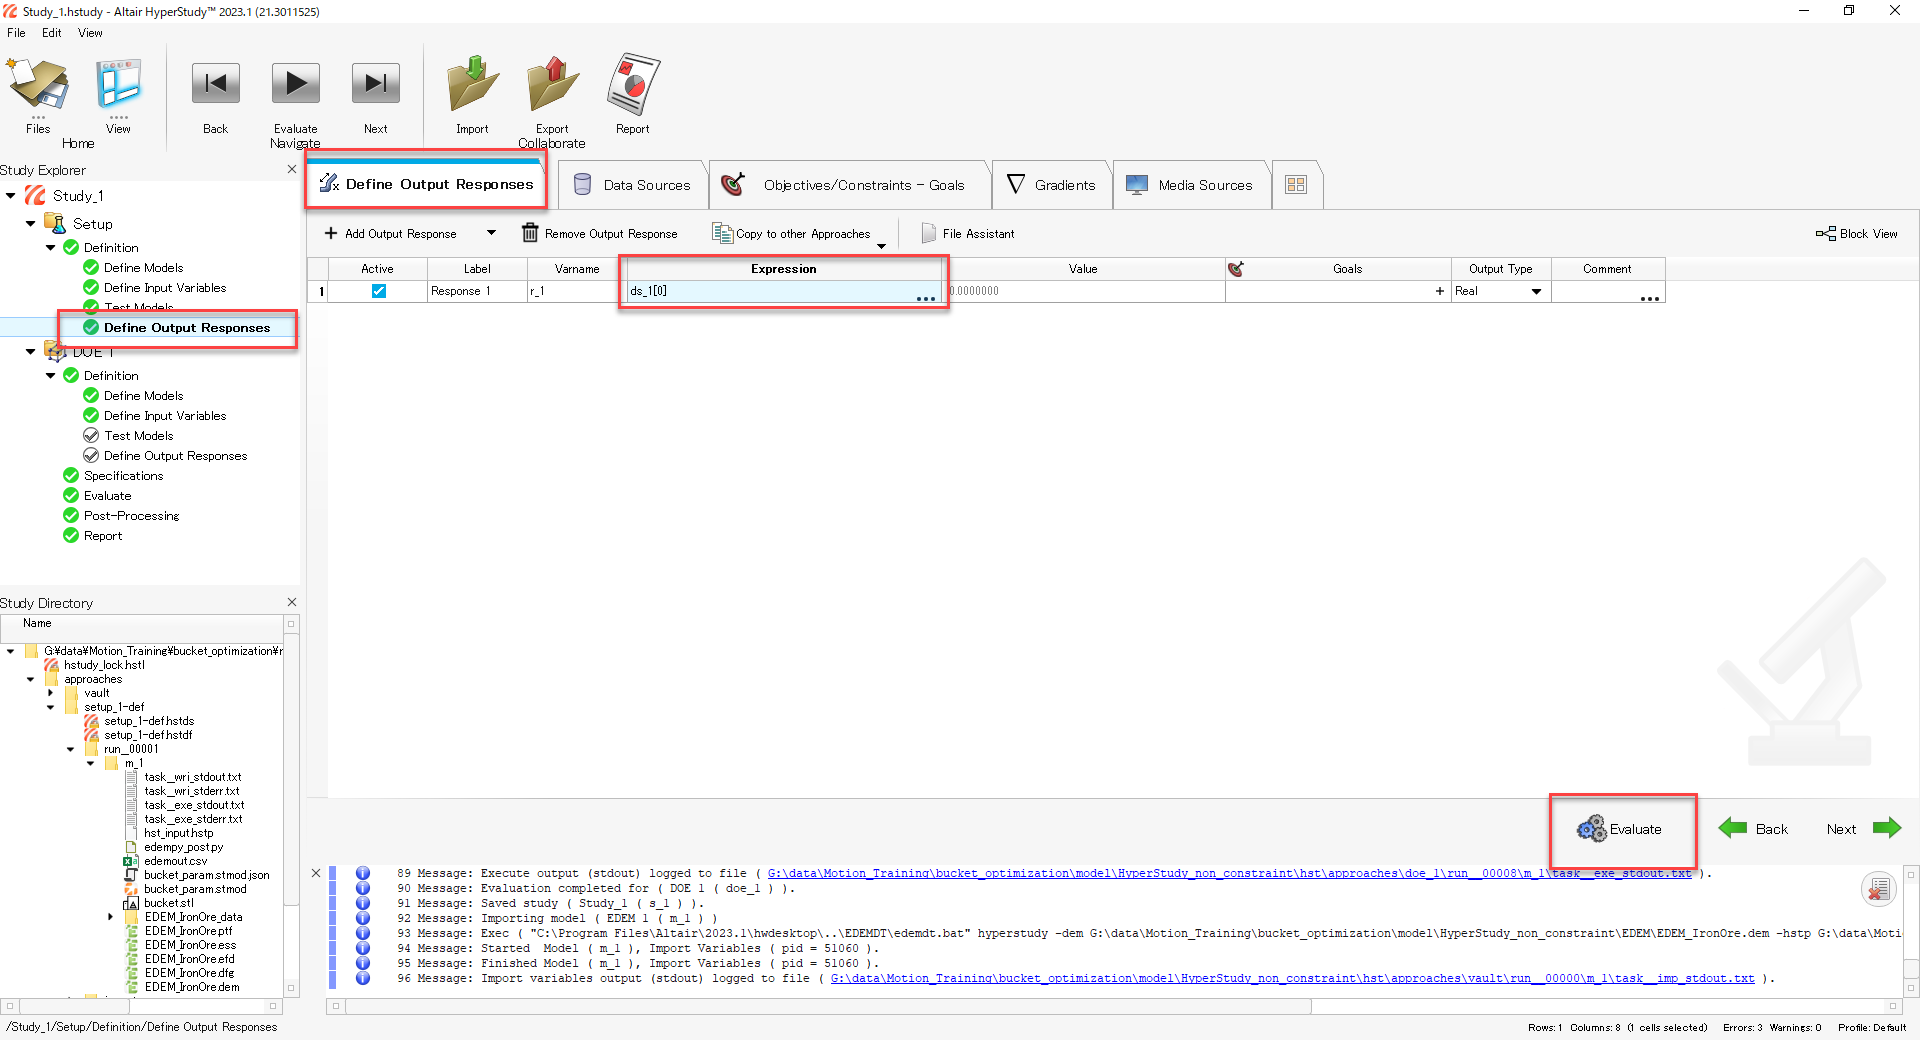Switch to the Gradients tab
This screenshot has height=1040, width=1920.
(1052, 185)
